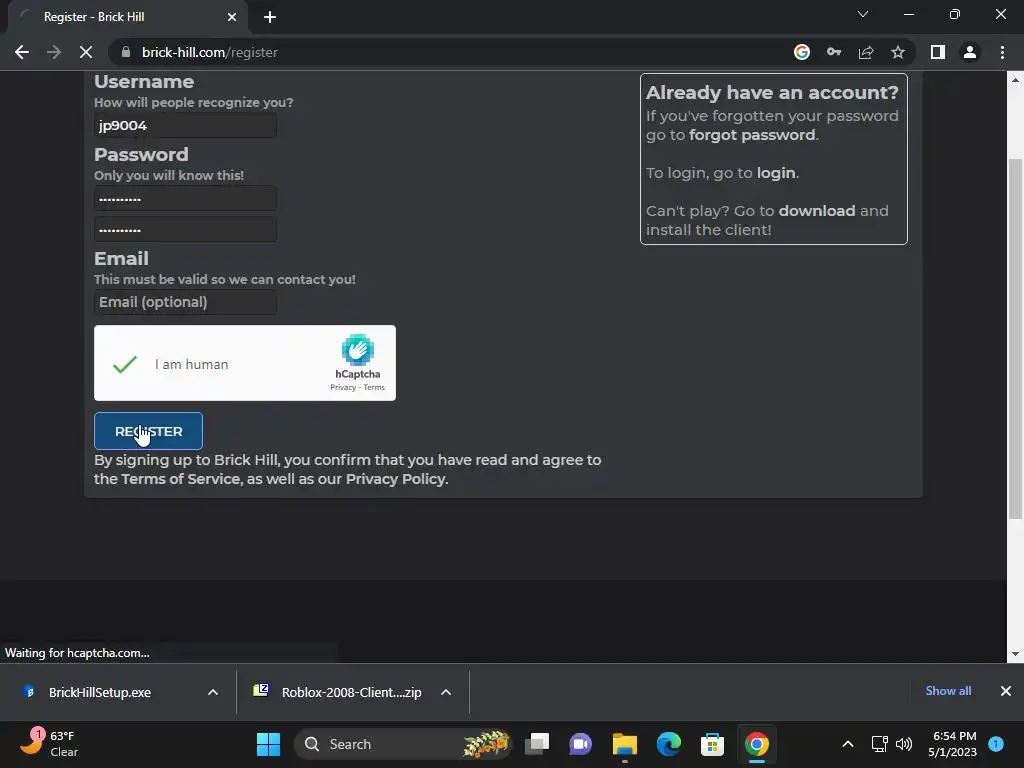The width and height of the screenshot is (1024, 768).
Task: Open the Terms of Service link
Action: pyautogui.click(x=181, y=479)
